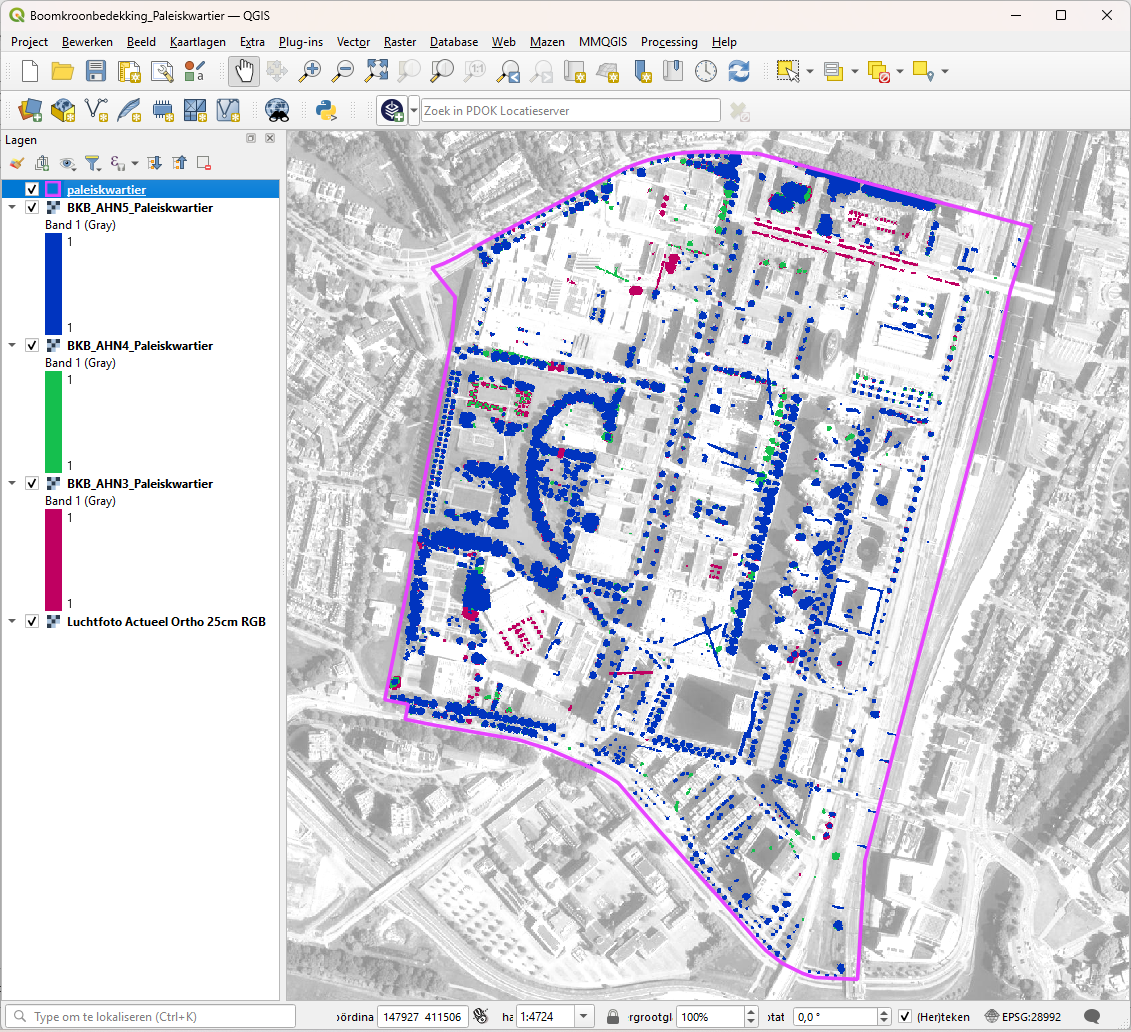Collapse the BKB_AHN4_Paleiskwartier layer legend
This screenshot has width=1131, height=1032.
tap(12, 346)
